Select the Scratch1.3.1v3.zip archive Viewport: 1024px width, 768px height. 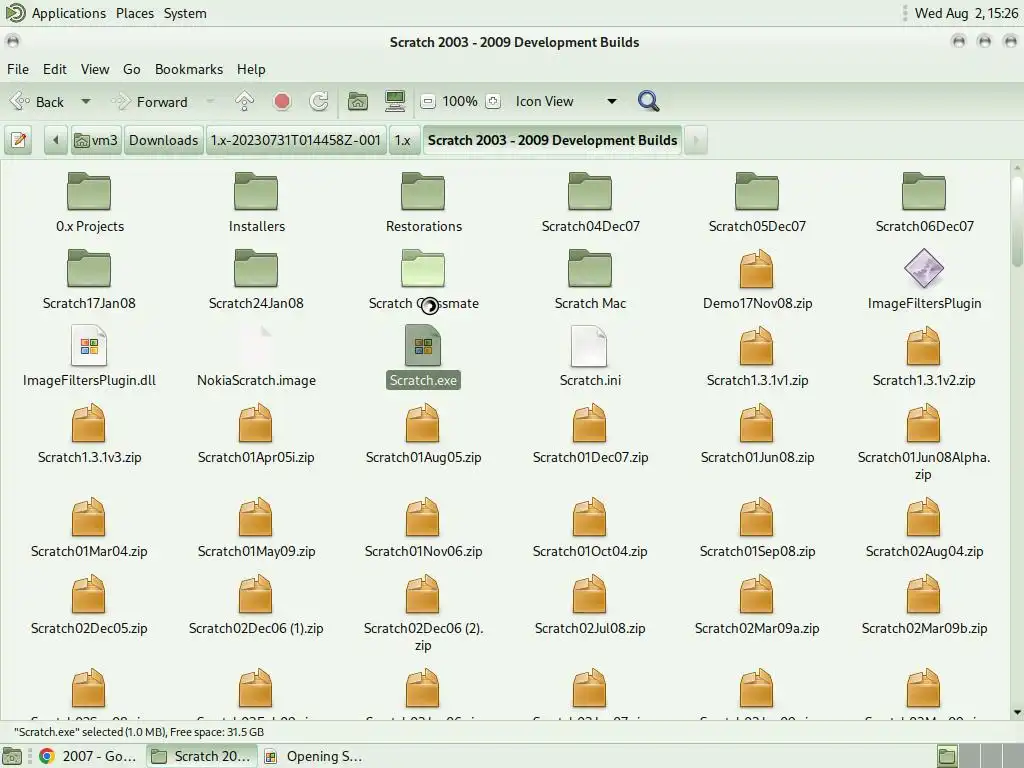[89, 434]
